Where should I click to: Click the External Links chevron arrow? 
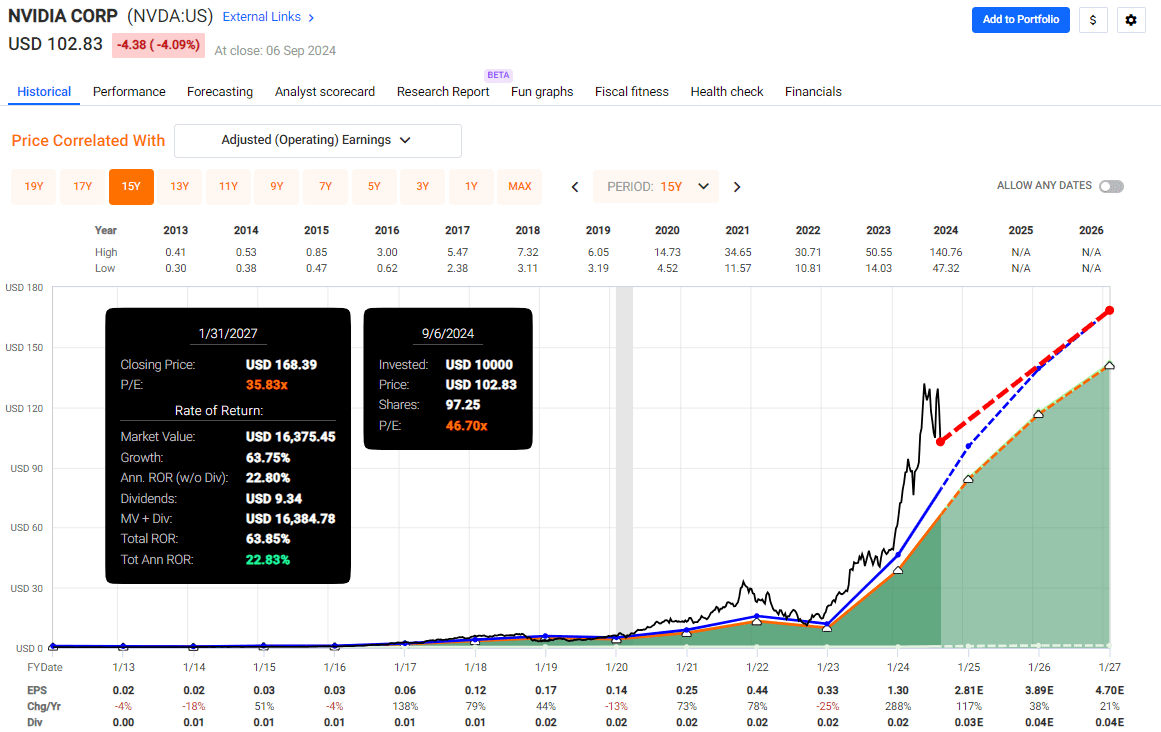pos(311,18)
